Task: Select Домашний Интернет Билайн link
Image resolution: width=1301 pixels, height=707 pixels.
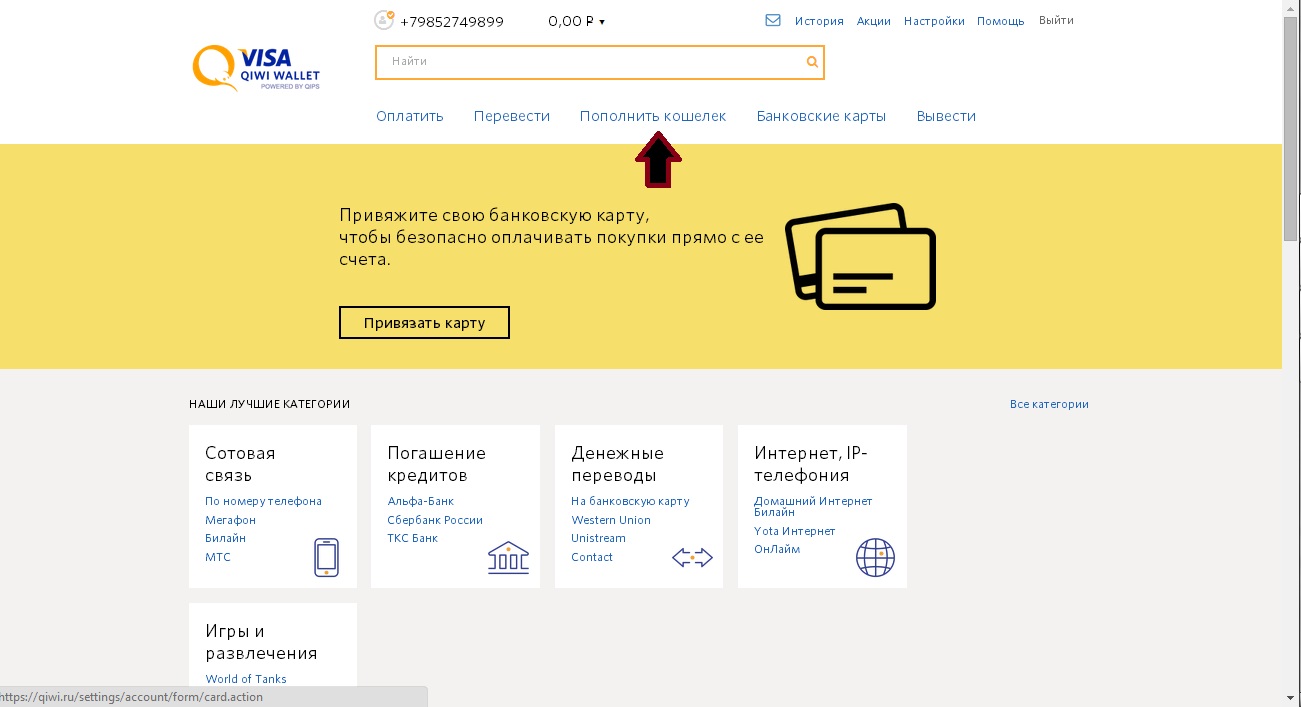Action: pyautogui.click(x=814, y=506)
